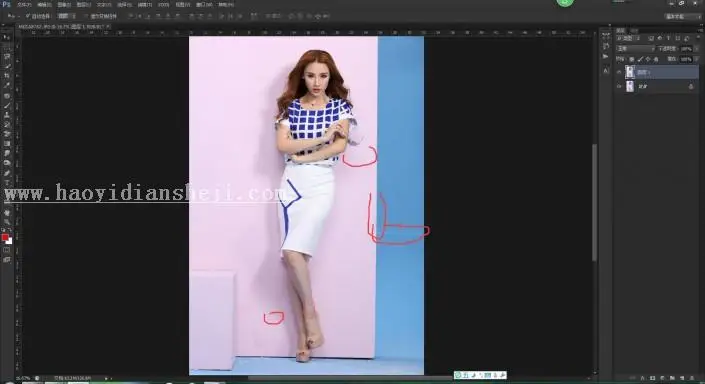Viewport: 705px width, 384px height.
Task: Select the Gradient tool
Action: pyautogui.click(x=7, y=143)
